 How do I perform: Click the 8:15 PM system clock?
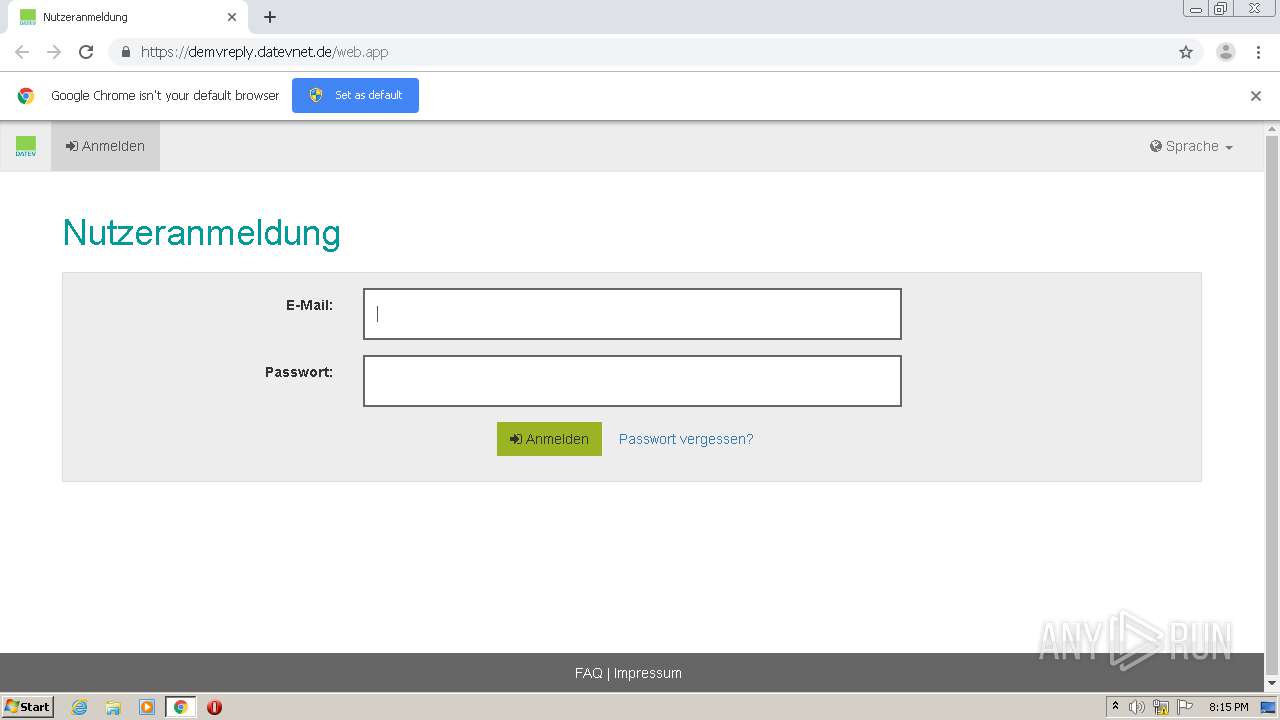point(1228,707)
